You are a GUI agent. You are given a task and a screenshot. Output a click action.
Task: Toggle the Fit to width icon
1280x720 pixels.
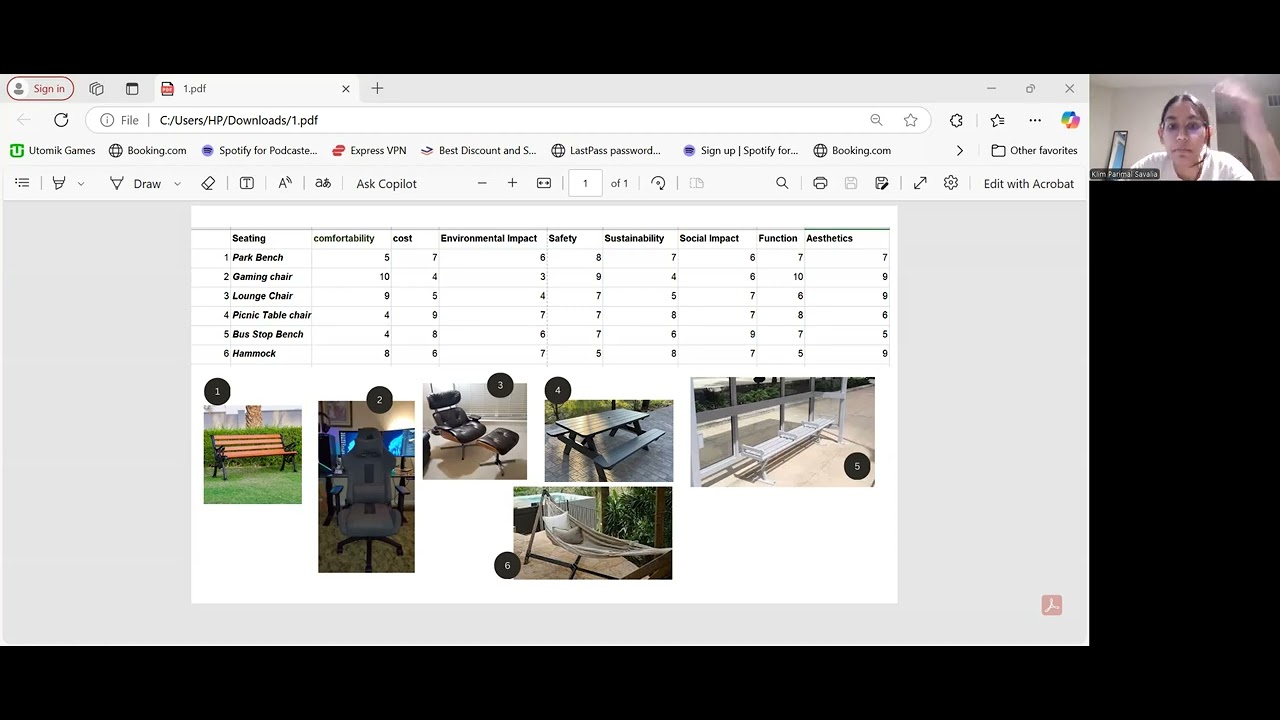[x=544, y=183]
